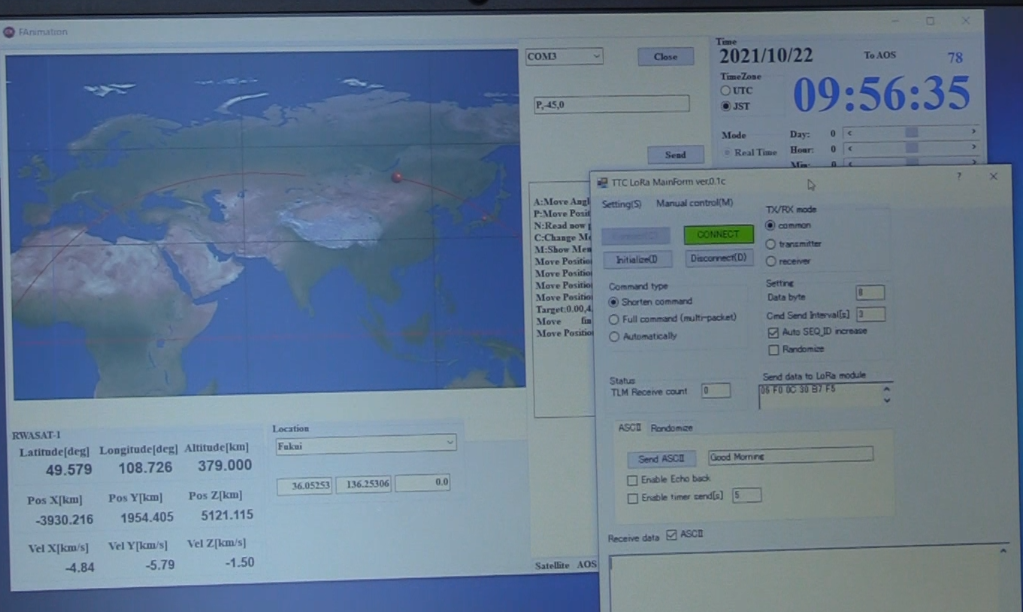Enable the Echo back checkbox
Screen dimensions: 1023x612
(x=632, y=480)
